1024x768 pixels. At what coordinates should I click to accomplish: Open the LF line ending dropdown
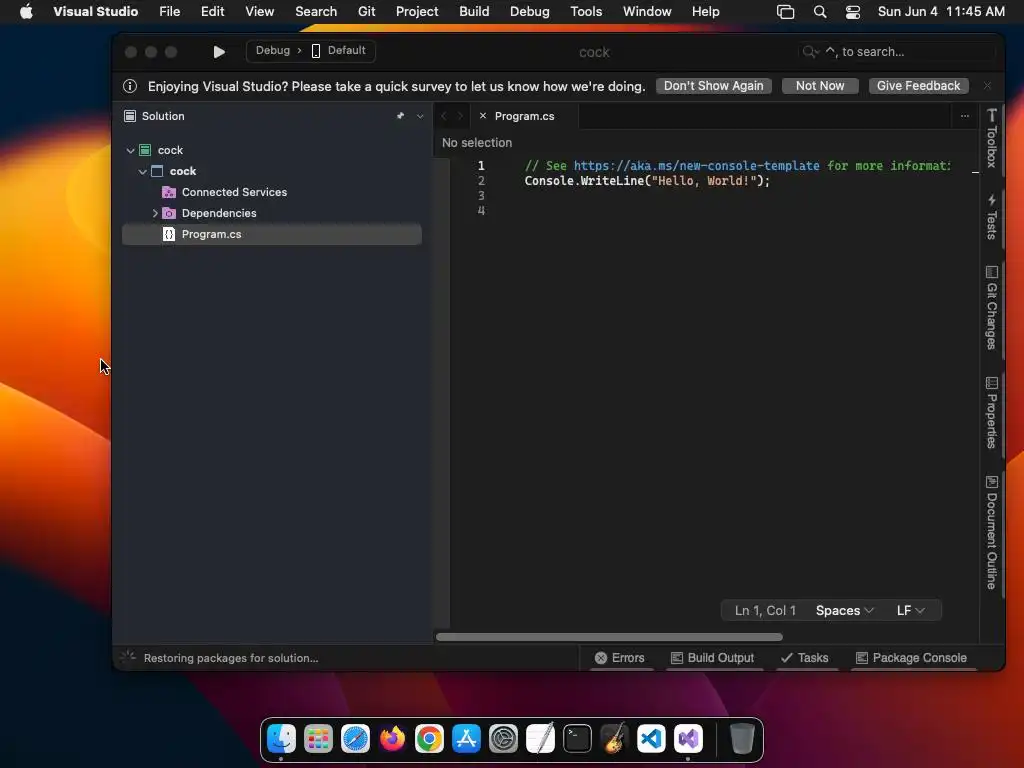(x=910, y=611)
